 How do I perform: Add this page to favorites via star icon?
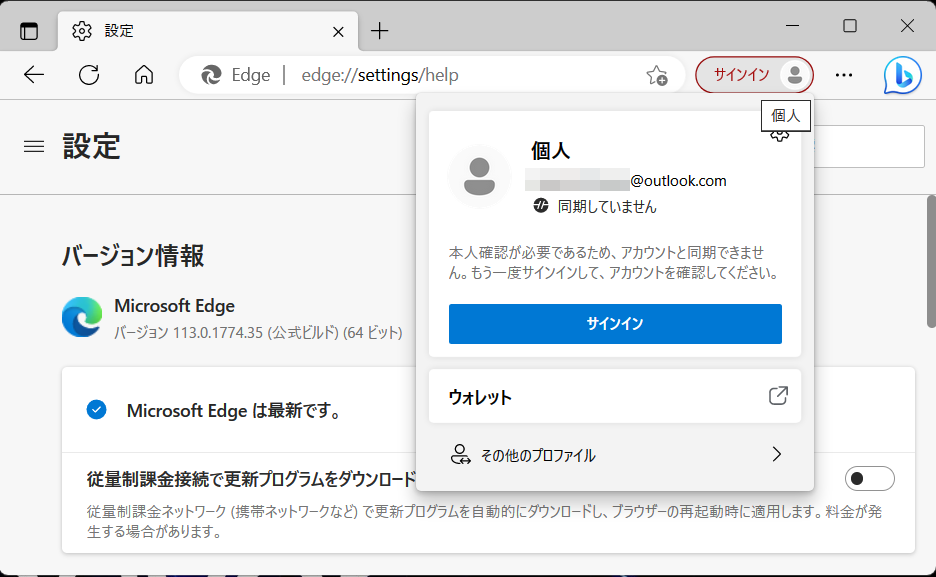657,75
